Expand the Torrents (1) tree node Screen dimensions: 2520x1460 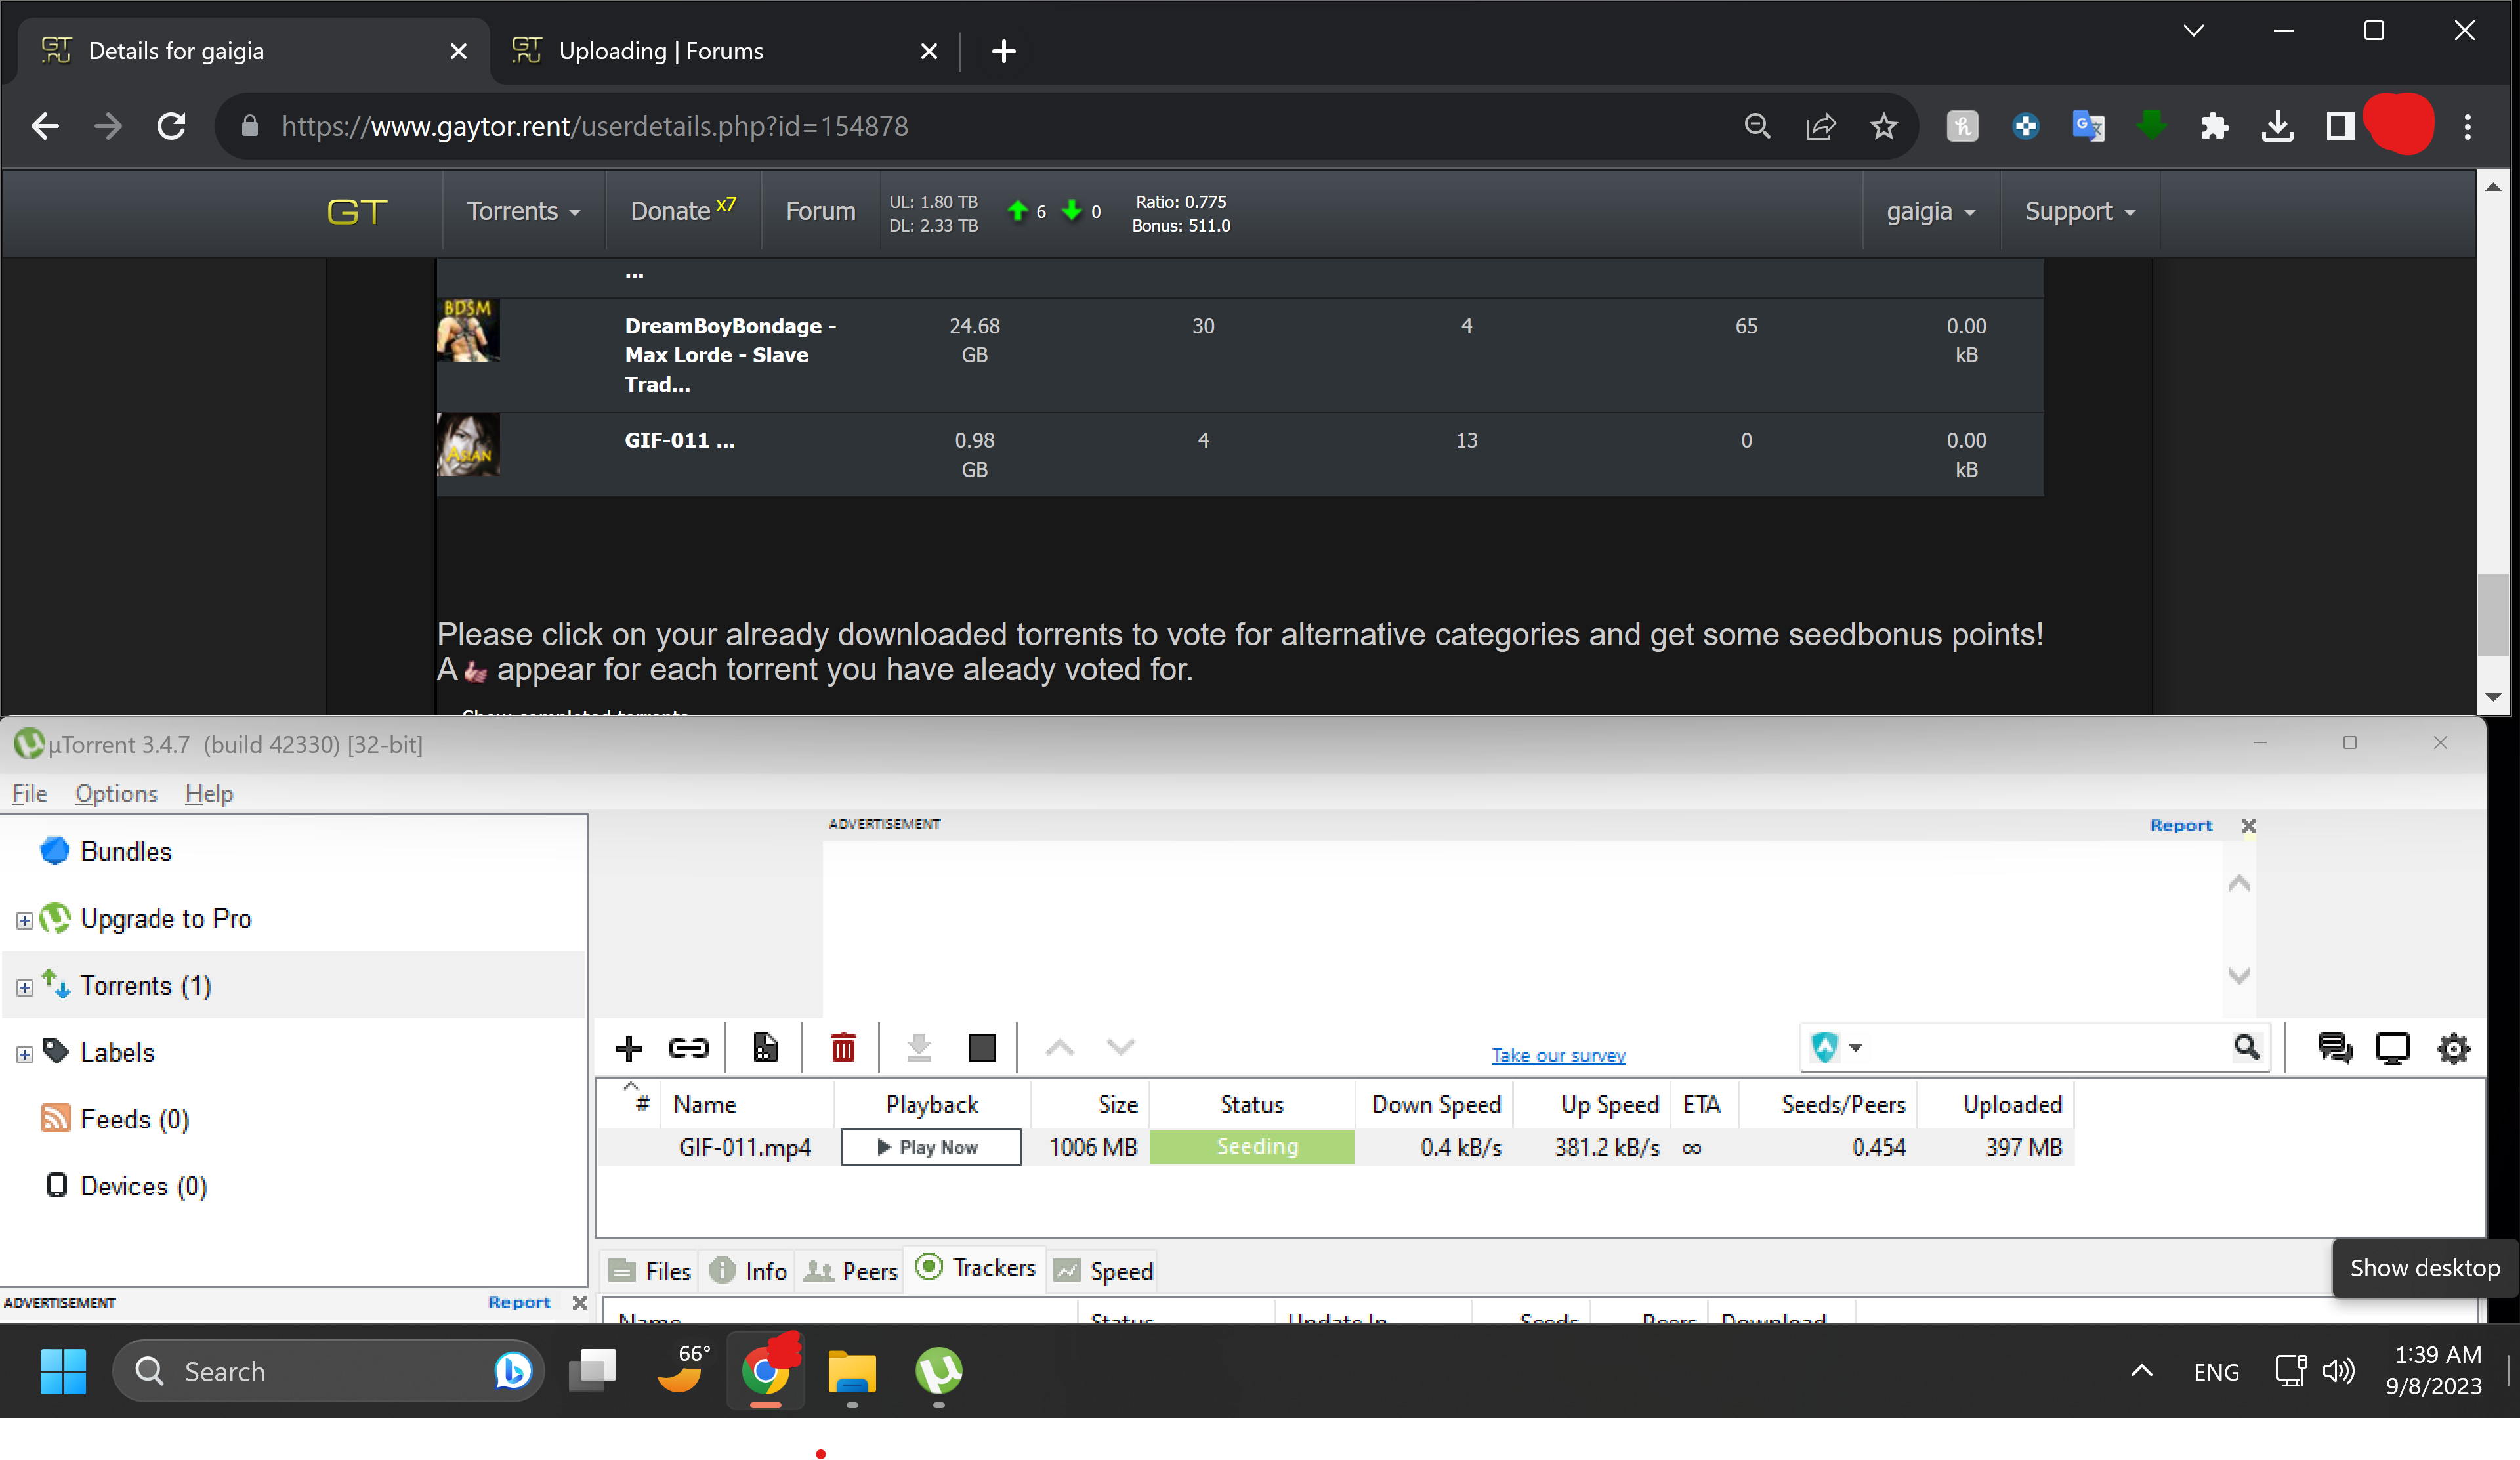(x=24, y=987)
